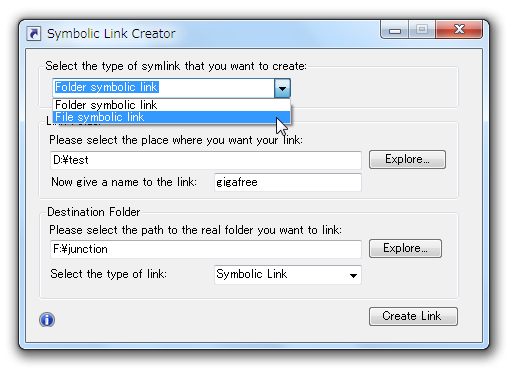
Task: Maximize the Symbolic Link Creator window
Action: coord(422,30)
